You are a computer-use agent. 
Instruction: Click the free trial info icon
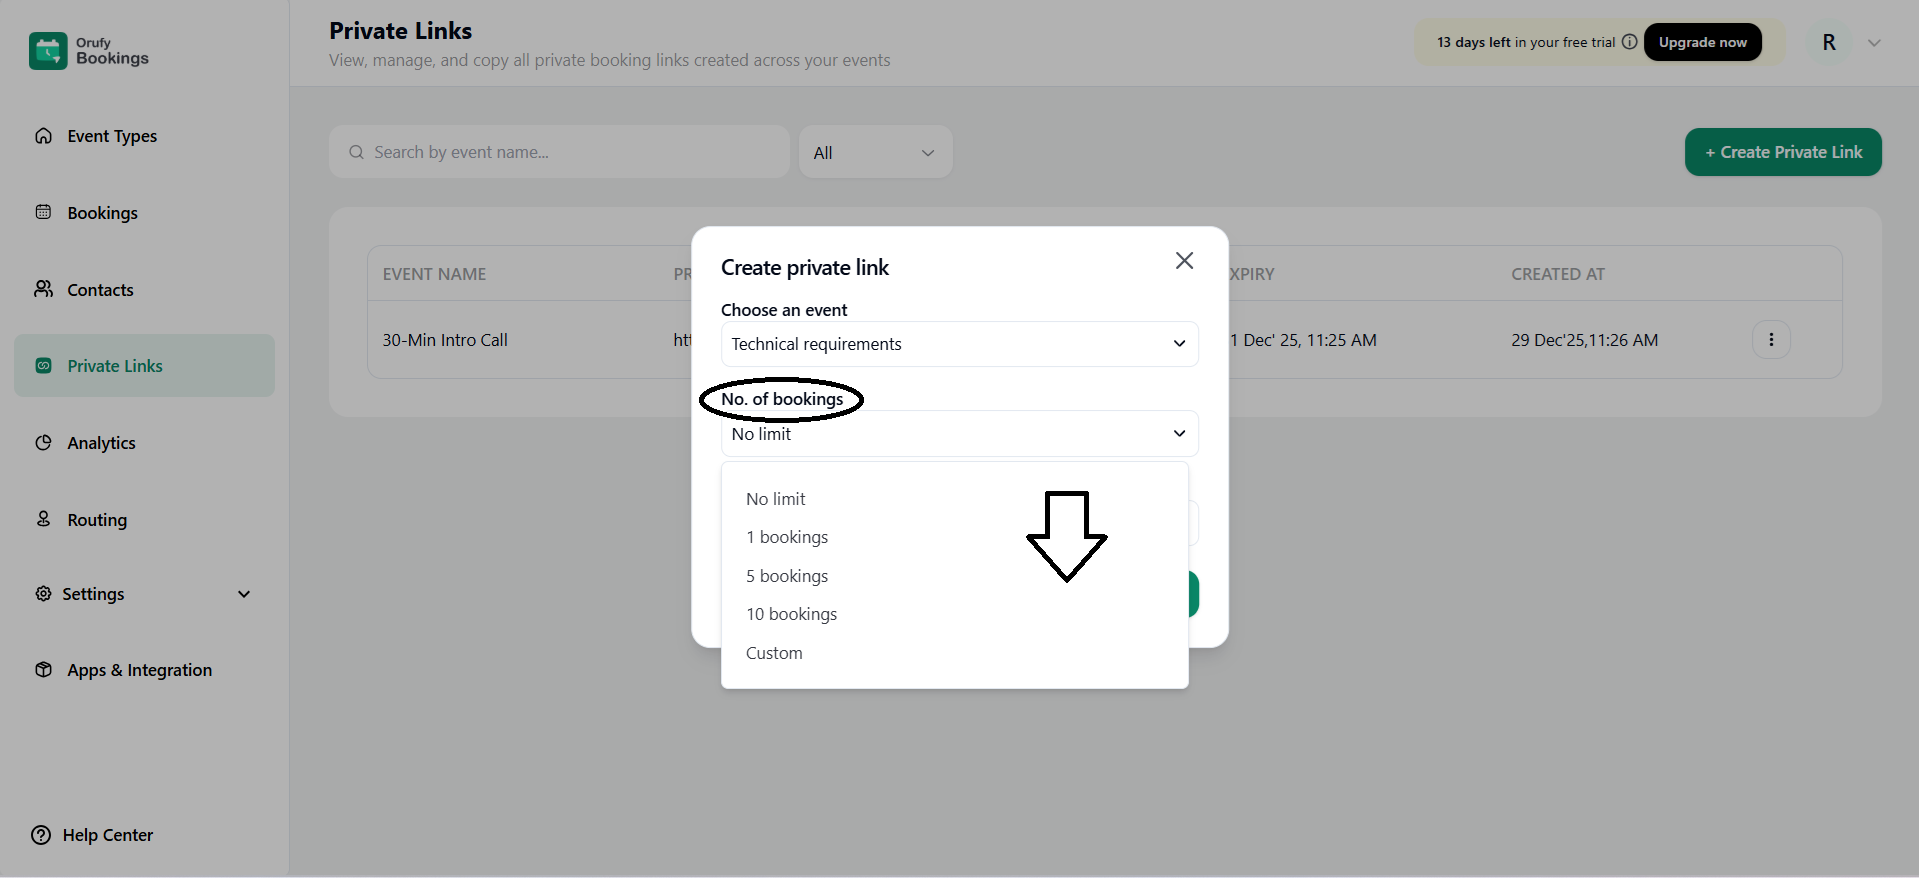(1629, 42)
